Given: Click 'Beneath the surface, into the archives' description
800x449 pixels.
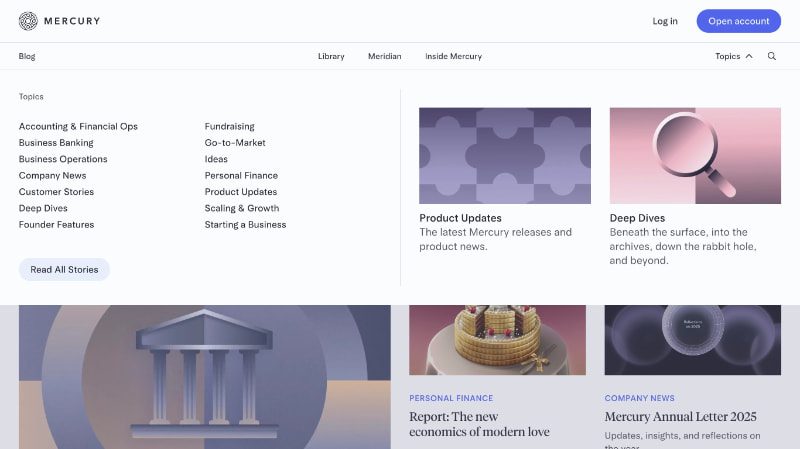Looking at the screenshot, I should 683,246.
